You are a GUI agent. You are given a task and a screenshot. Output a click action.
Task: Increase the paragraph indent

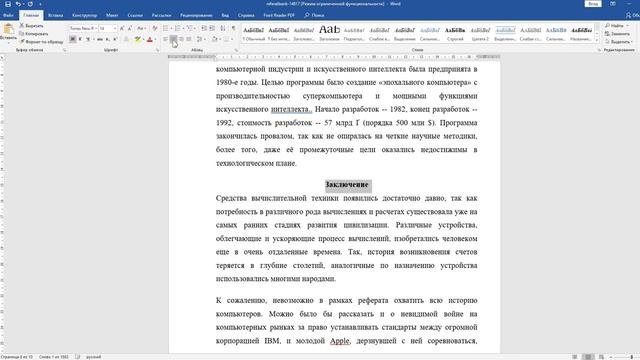(212, 28)
